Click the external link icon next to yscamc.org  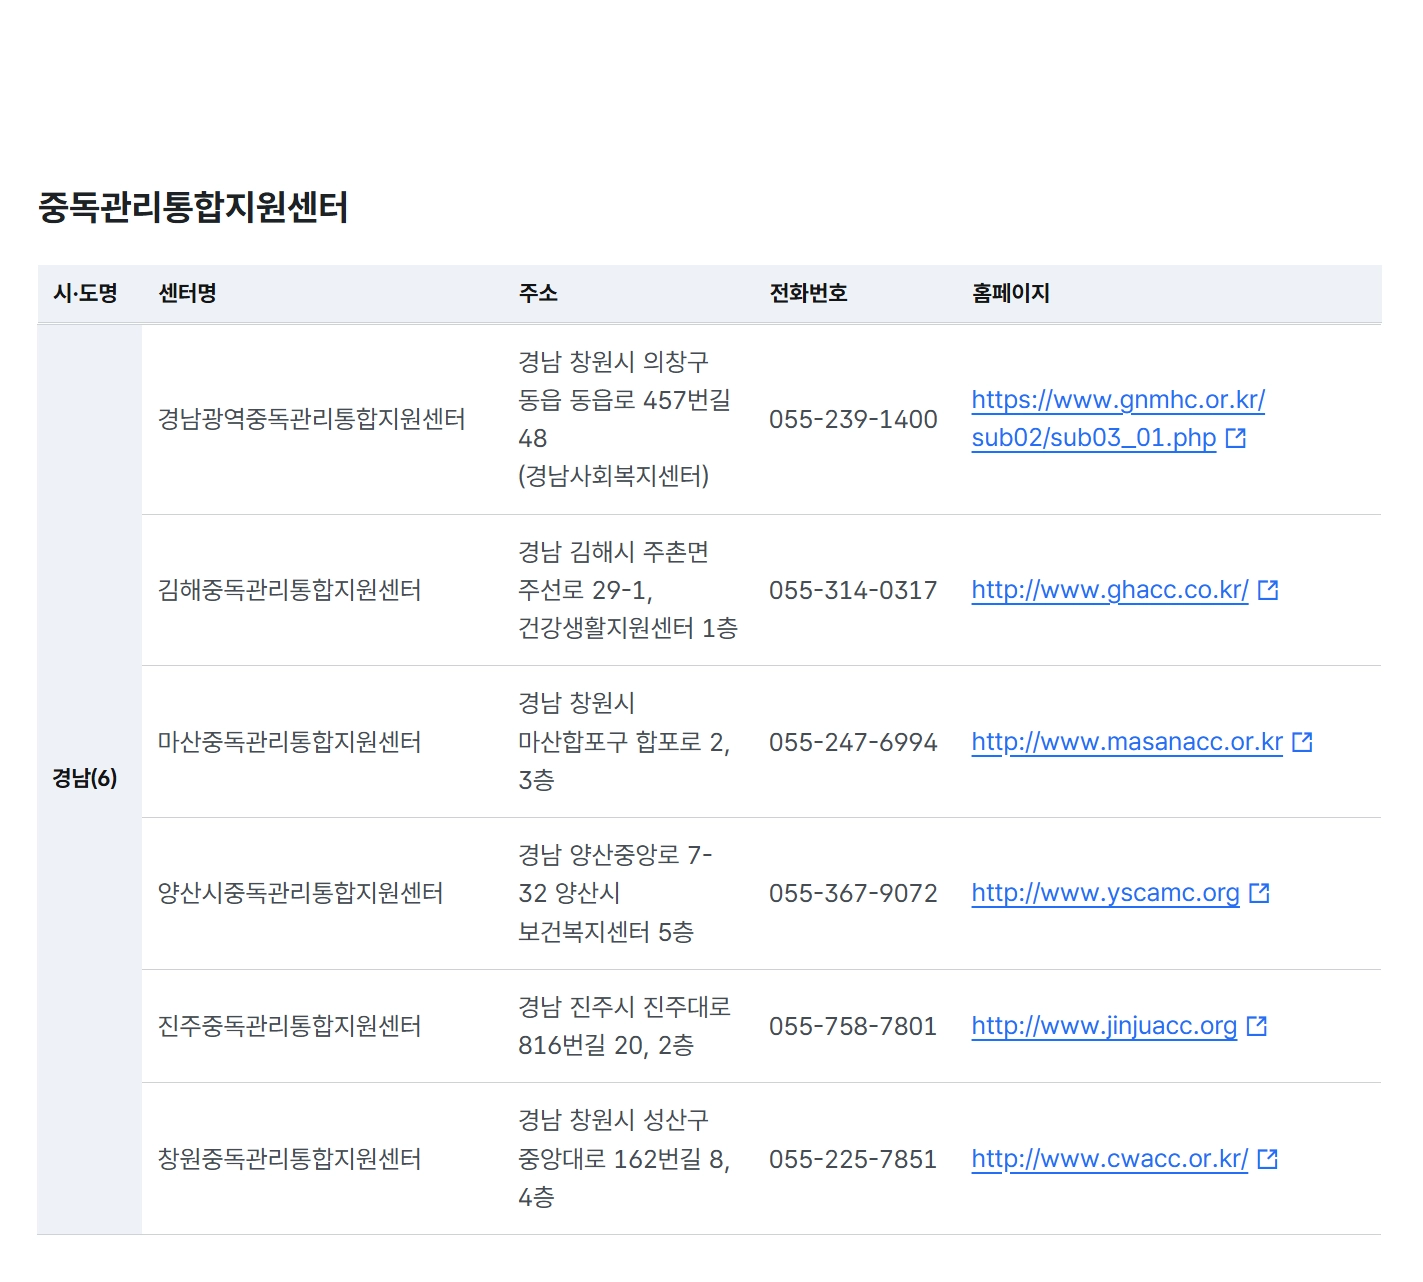[x=1261, y=892]
